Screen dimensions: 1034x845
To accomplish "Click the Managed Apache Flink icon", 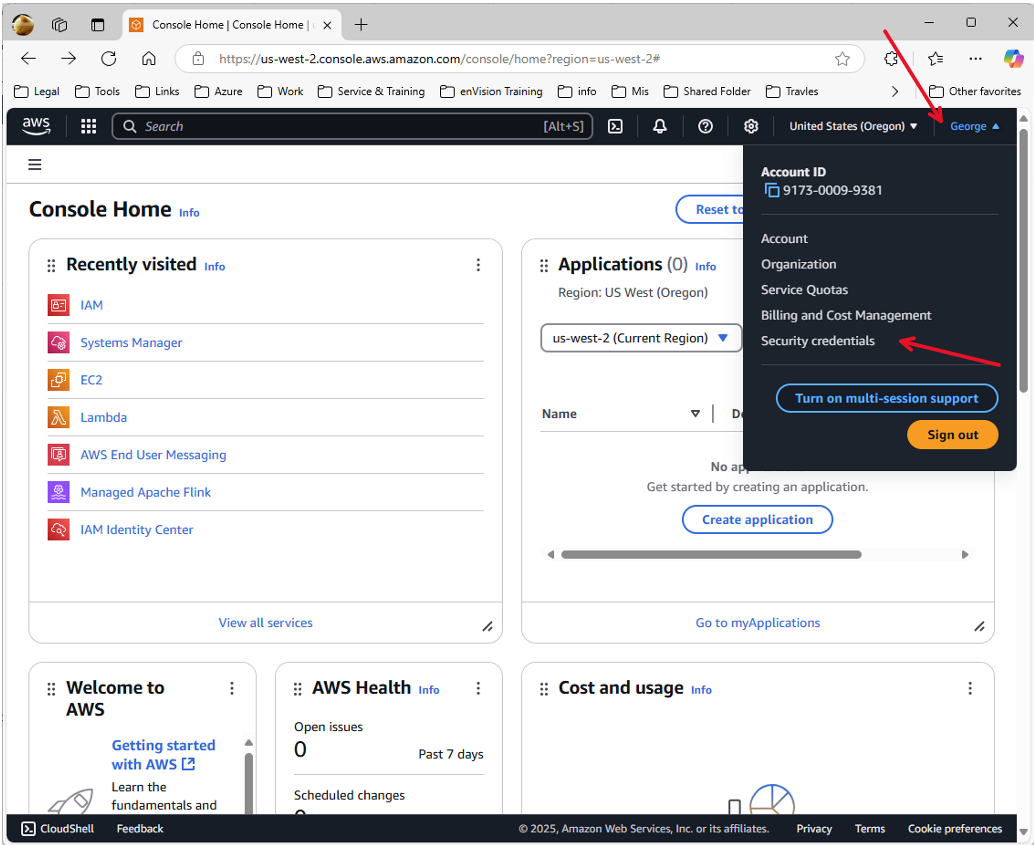I will pos(59,492).
